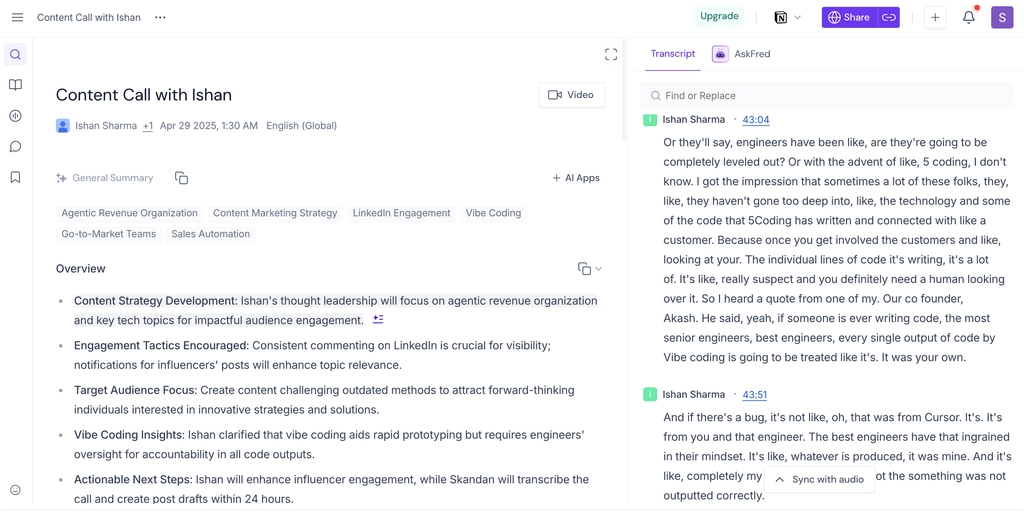Open the General Summary template selector
The height and width of the screenshot is (515, 1024).
(105, 178)
